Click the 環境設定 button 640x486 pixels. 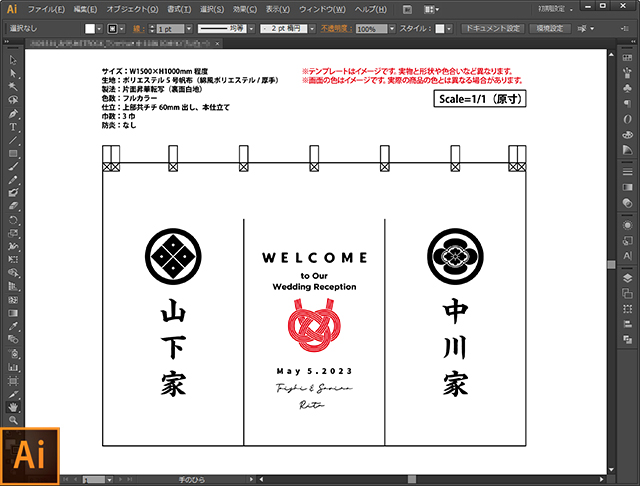click(550, 29)
